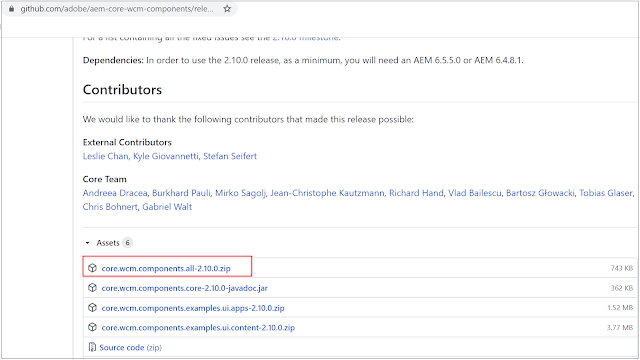This screenshot has width=640, height=360.
Task: Download core.wcm.components.all-2.10.0.zip
Action: 166,269
